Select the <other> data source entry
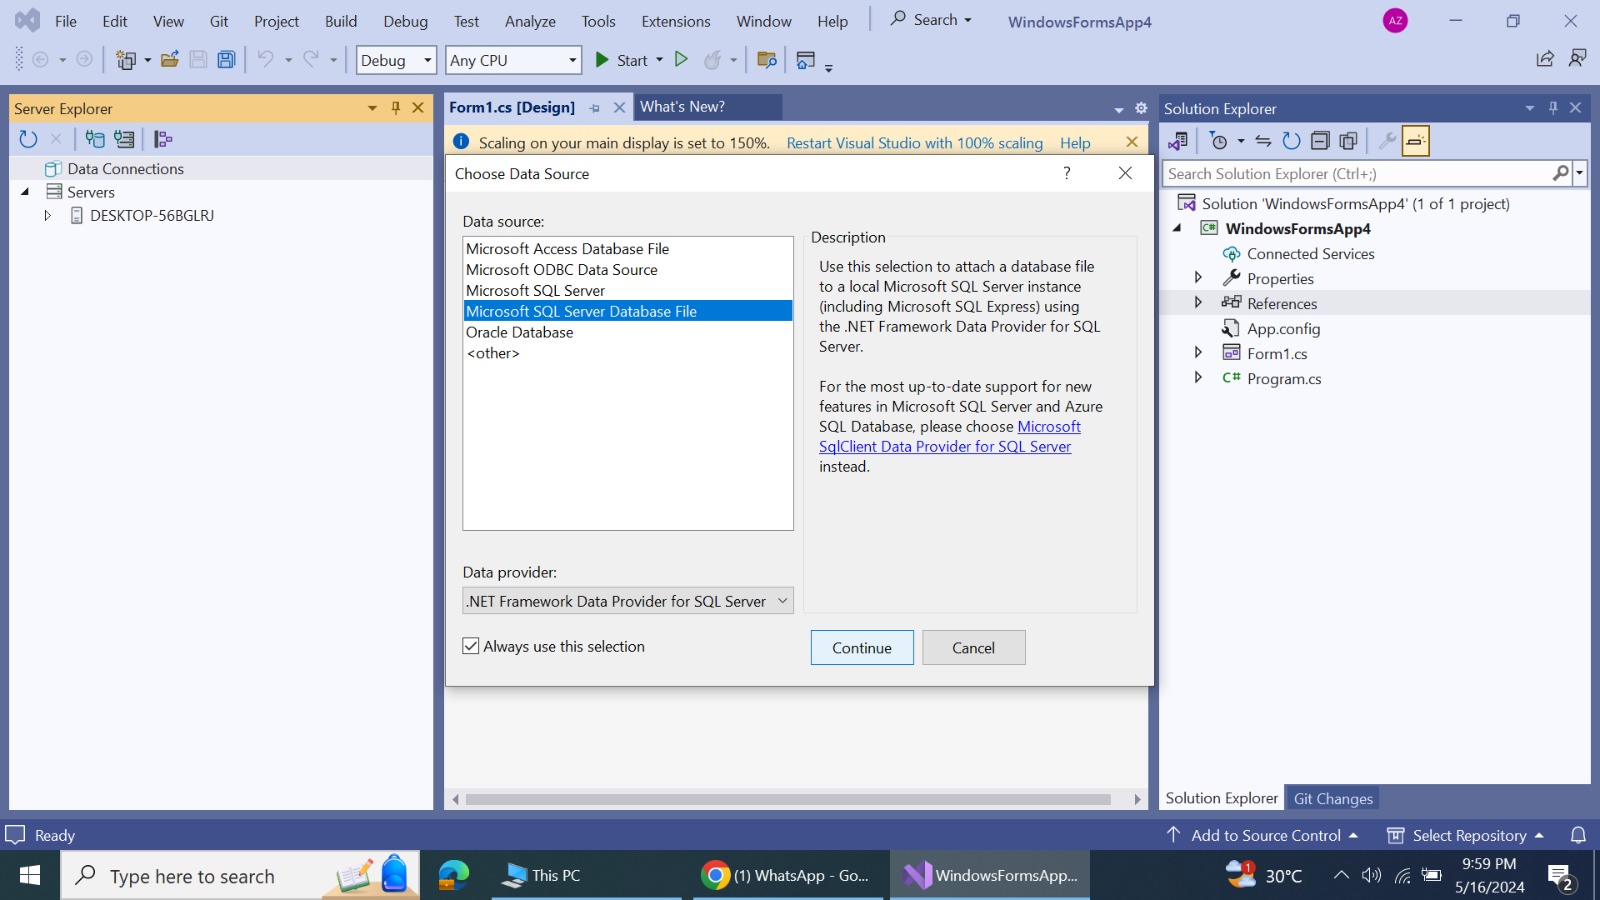1600x900 pixels. click(628, 353)
